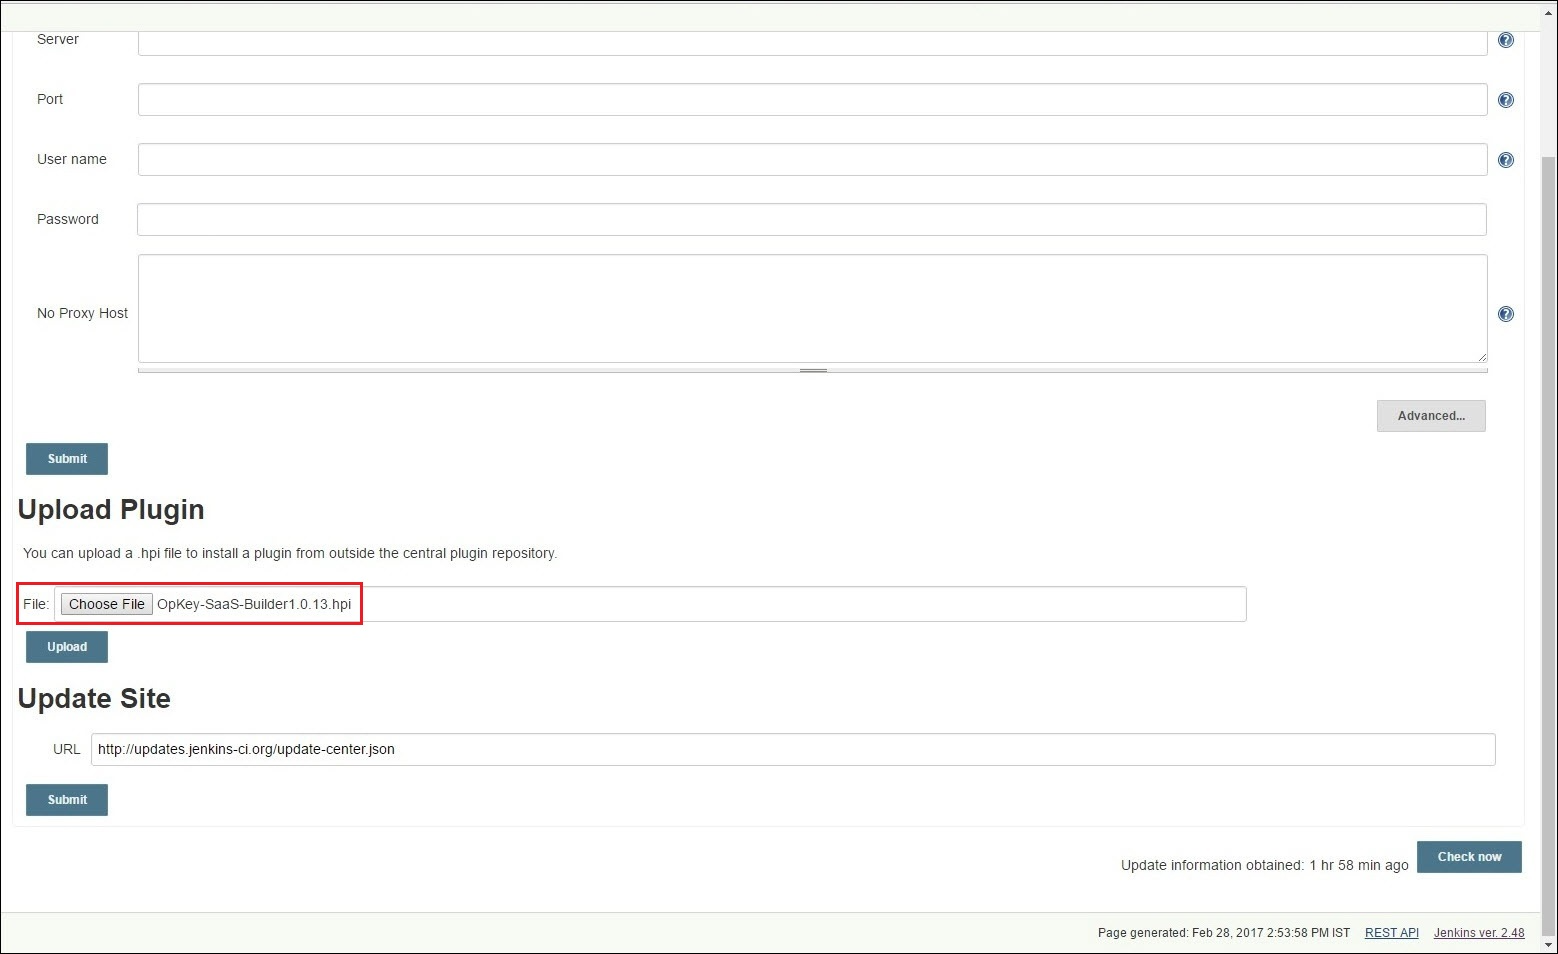1558x954 pixels.
Task: Click the 'Update information obtained' status text
Action: click(x=1265, y=866)
